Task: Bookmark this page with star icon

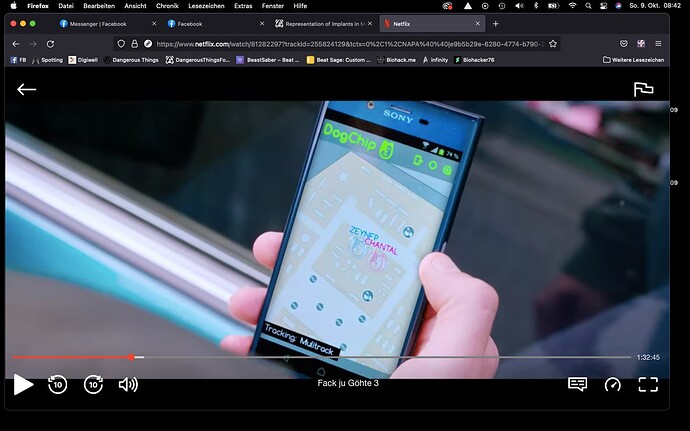Action: [553, 44]
